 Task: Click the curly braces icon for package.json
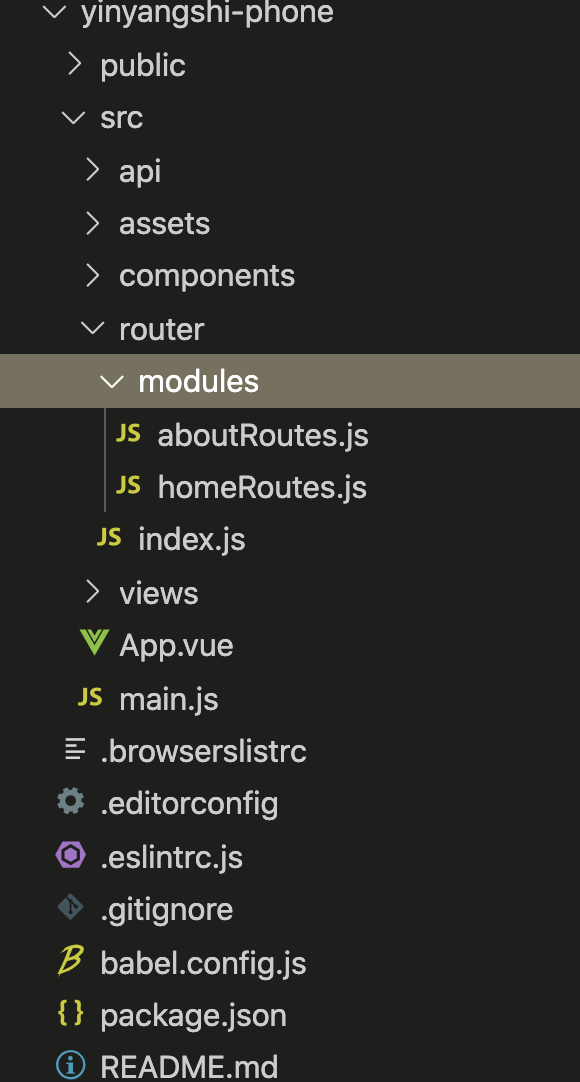click(x=70, y=1013)
